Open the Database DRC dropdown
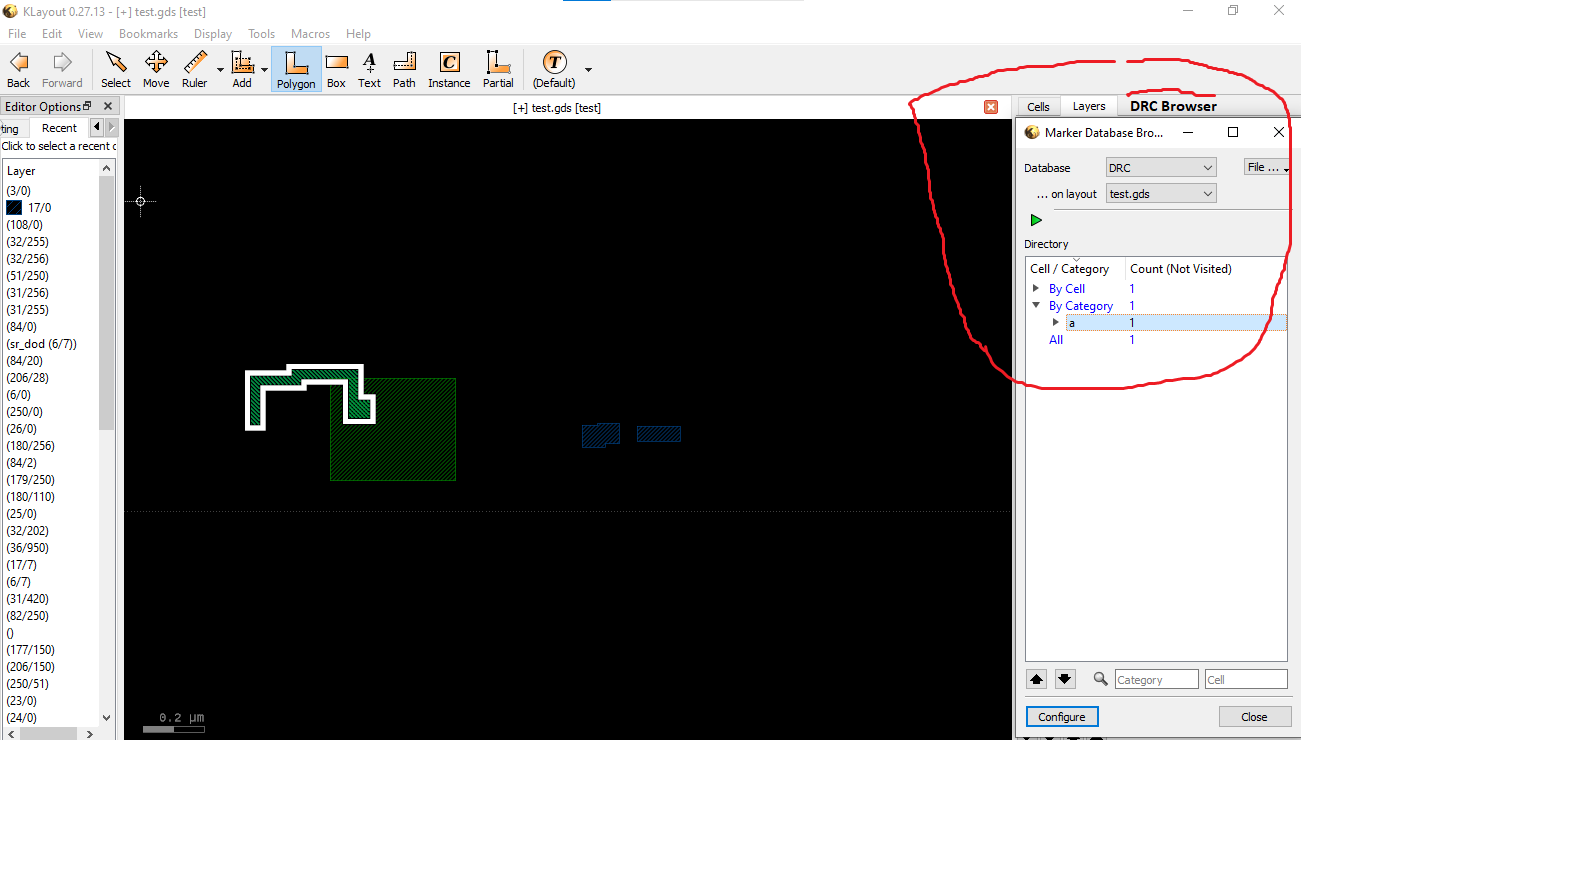The image size is (1574, 896). point(1160,168)
